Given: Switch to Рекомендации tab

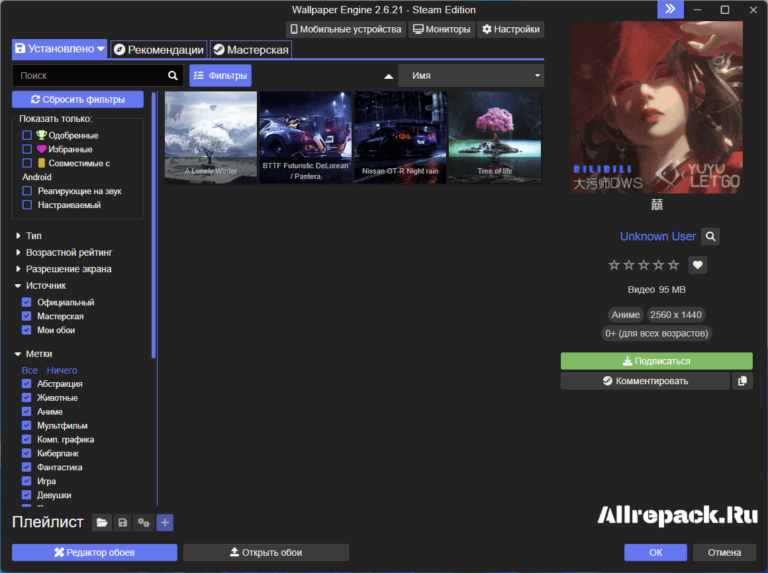Looking at the screenshot, I should click(x=159, y=49).
